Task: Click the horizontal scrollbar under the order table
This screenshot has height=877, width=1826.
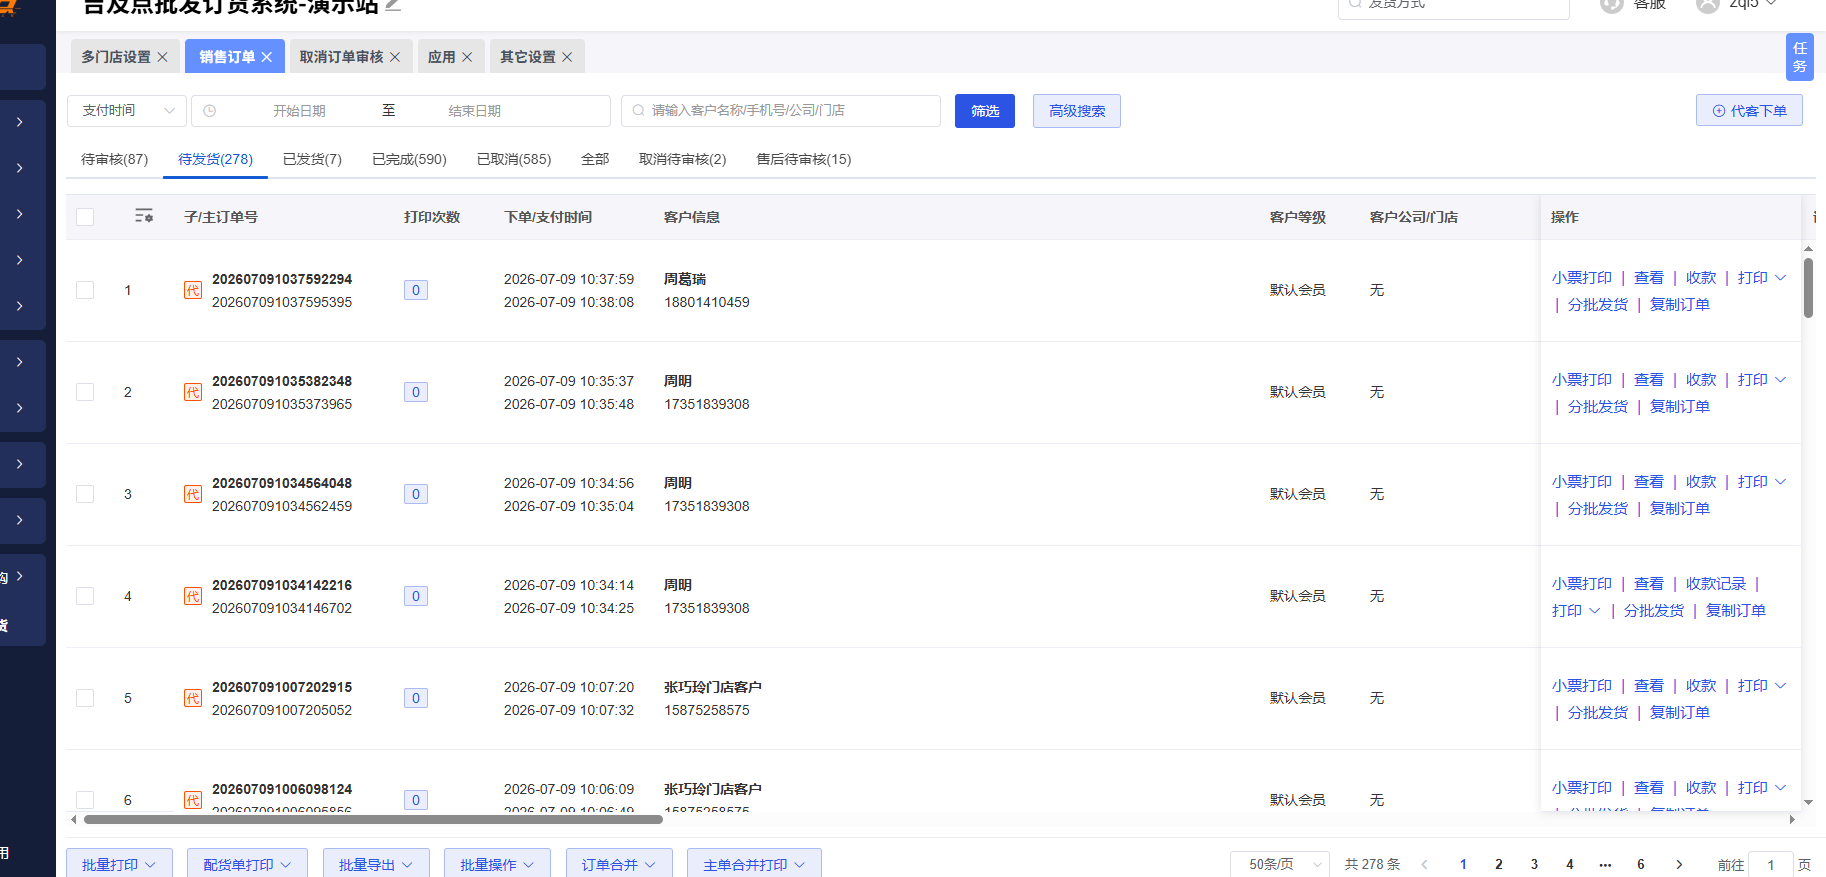Action: coord(373,819)
